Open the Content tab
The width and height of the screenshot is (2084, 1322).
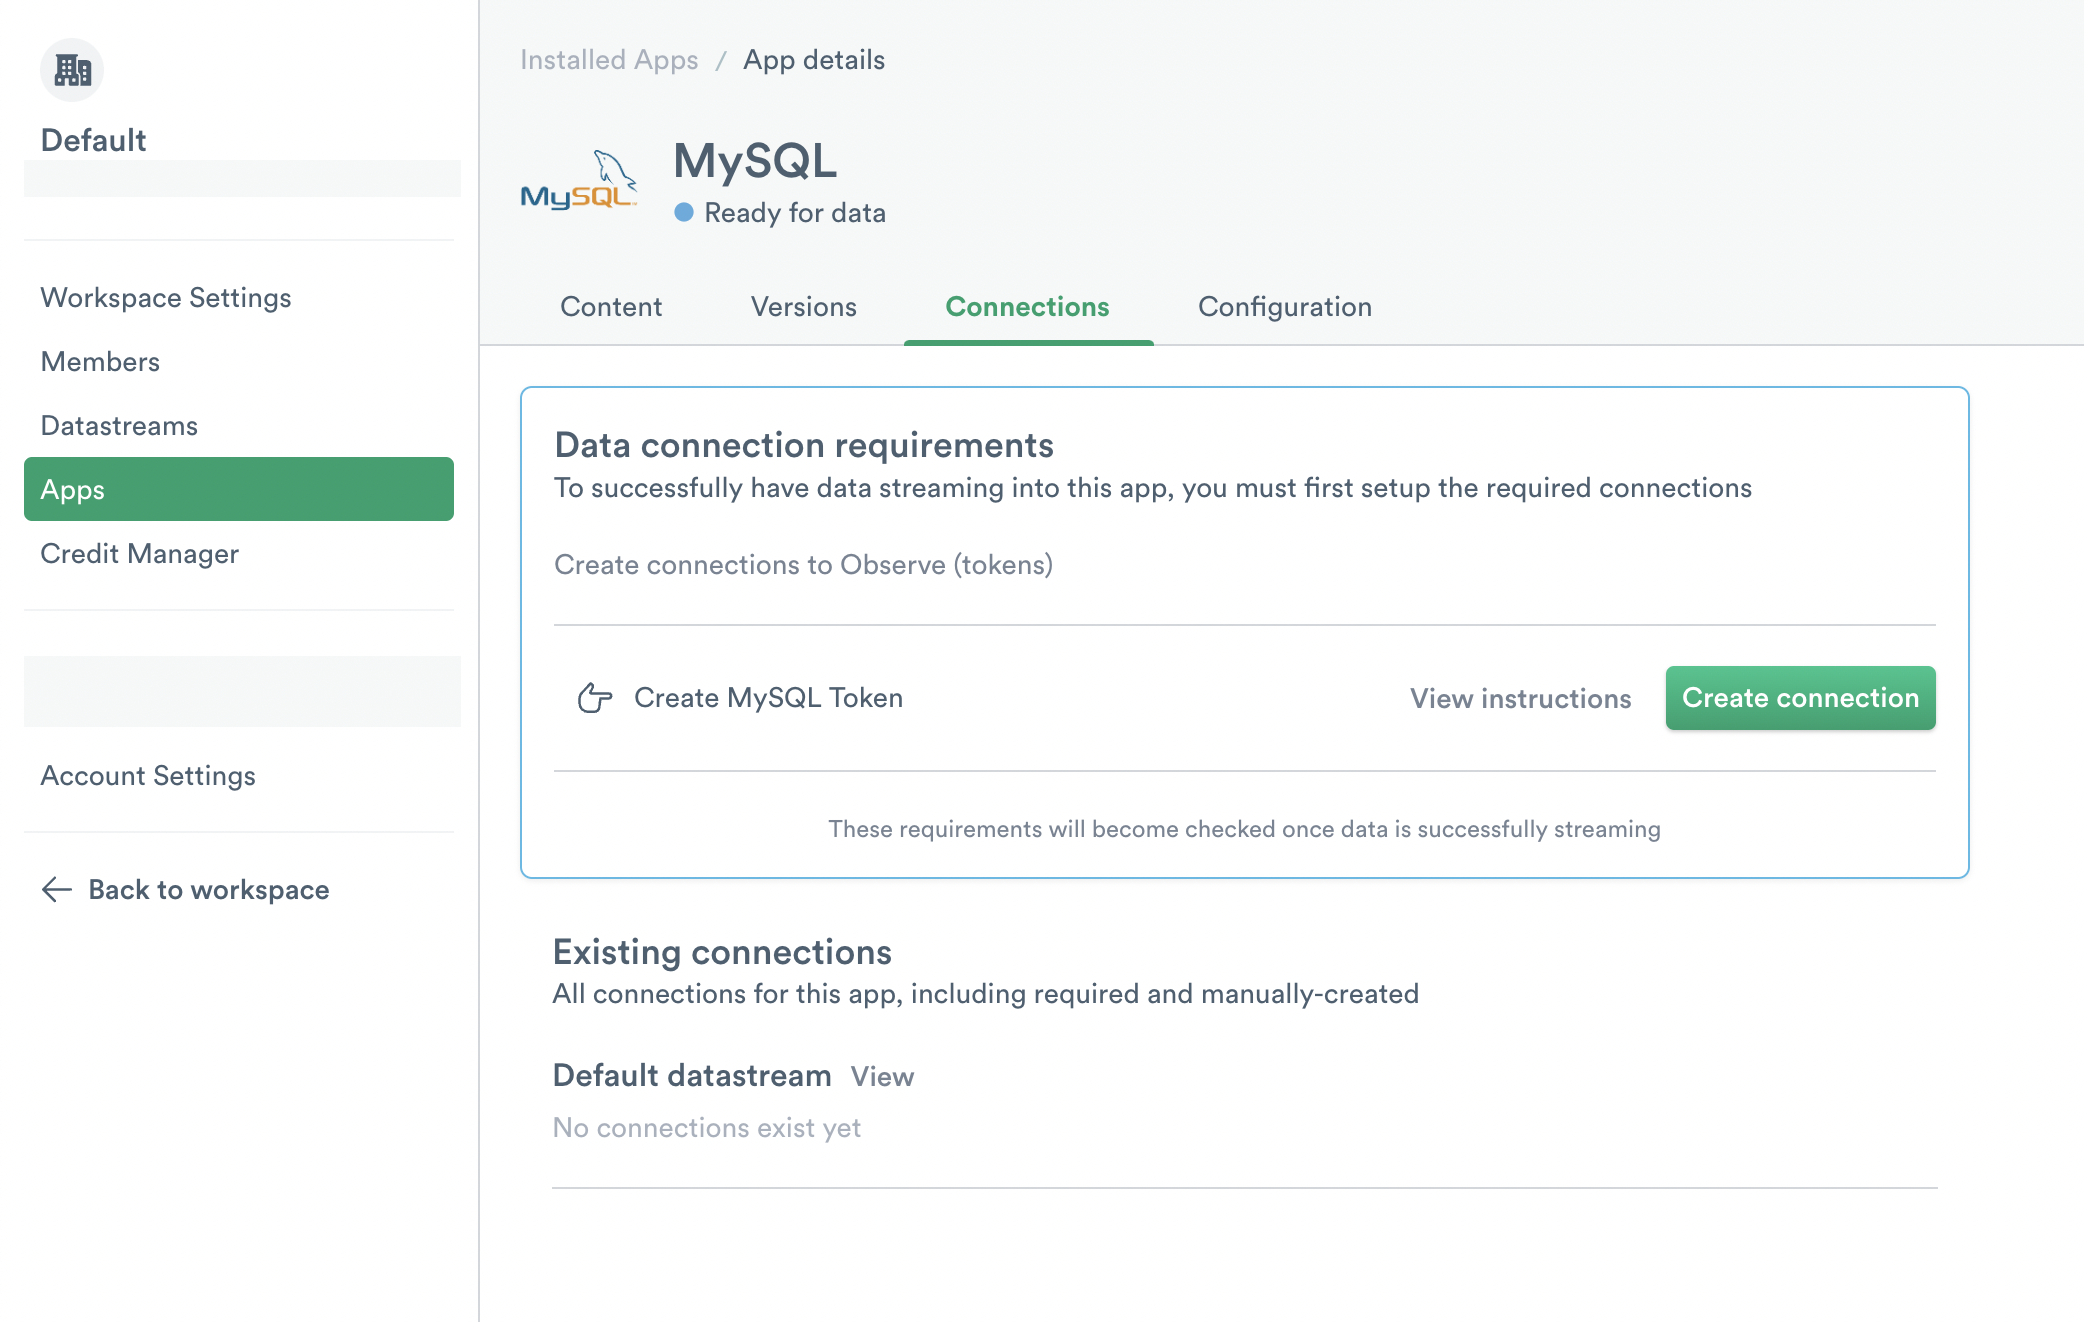[x=611, y=307]
